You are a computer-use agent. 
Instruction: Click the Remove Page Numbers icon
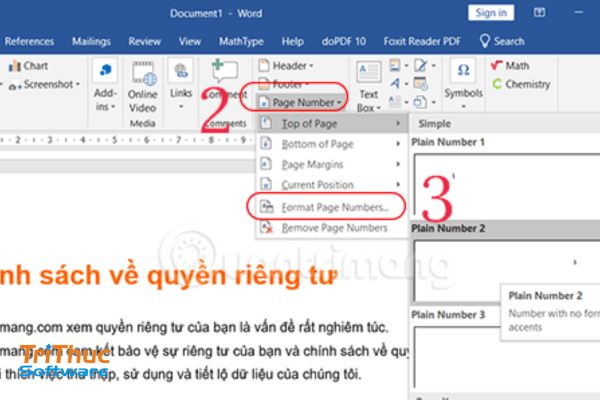(266, 227)
